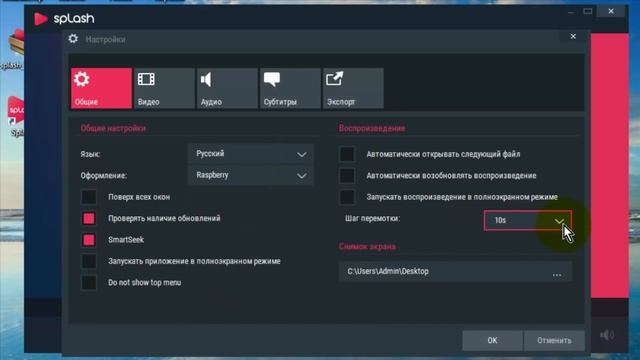Enable Do not show top menu
The width and height of the screenshot is (640, 360).
[89, 282]
